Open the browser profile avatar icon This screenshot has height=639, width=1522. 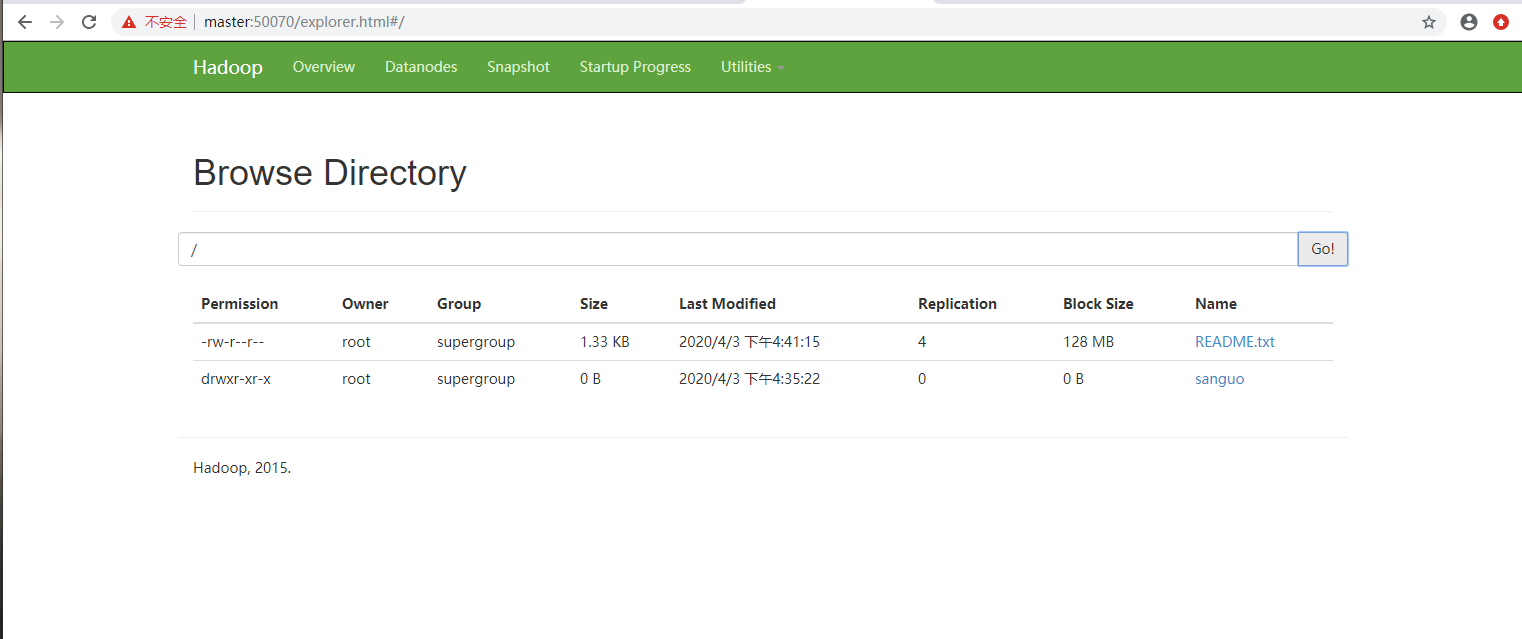point(1469,22)
